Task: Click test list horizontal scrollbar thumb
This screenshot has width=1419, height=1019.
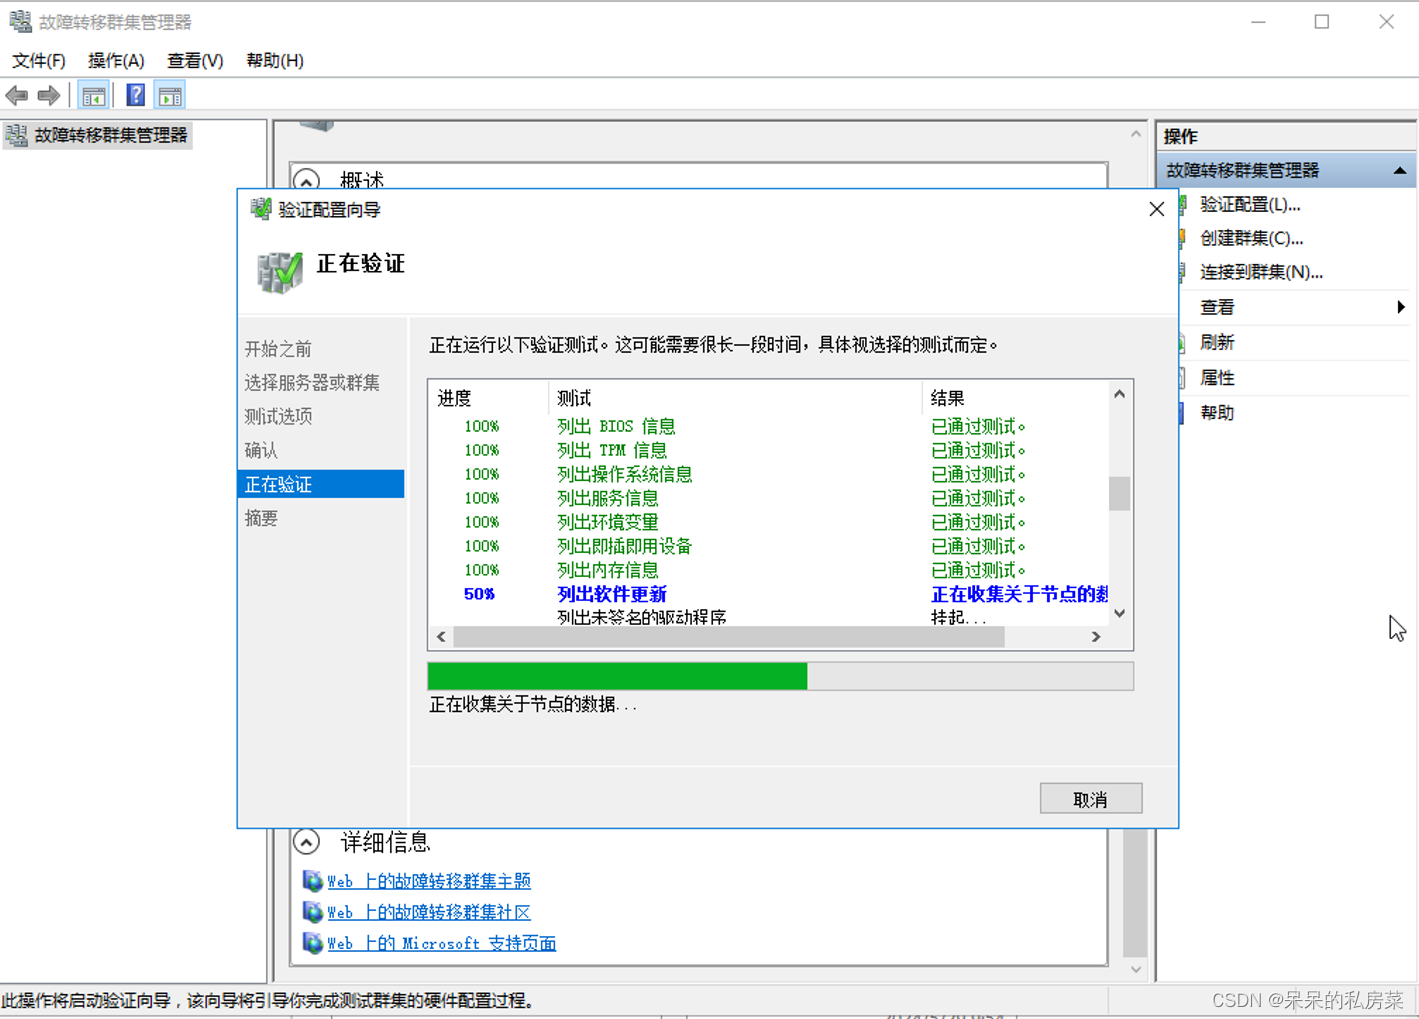Action: point(728,637)
